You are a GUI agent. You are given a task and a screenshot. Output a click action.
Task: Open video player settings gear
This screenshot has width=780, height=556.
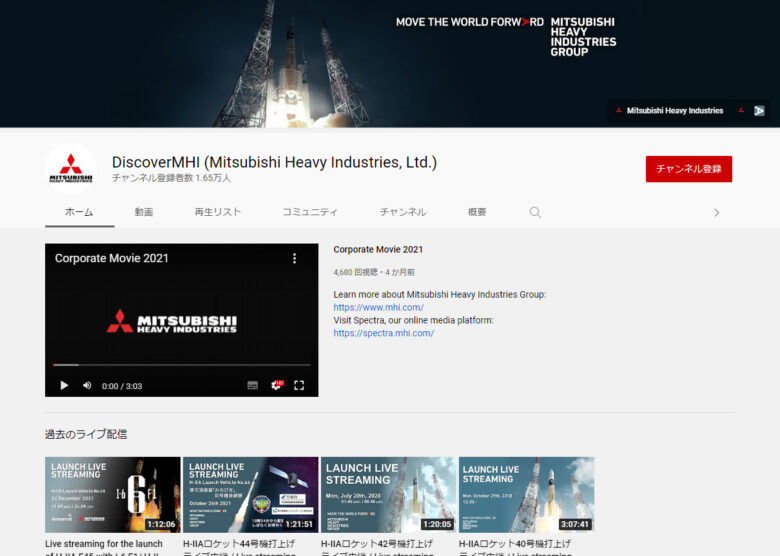(277, 385)
